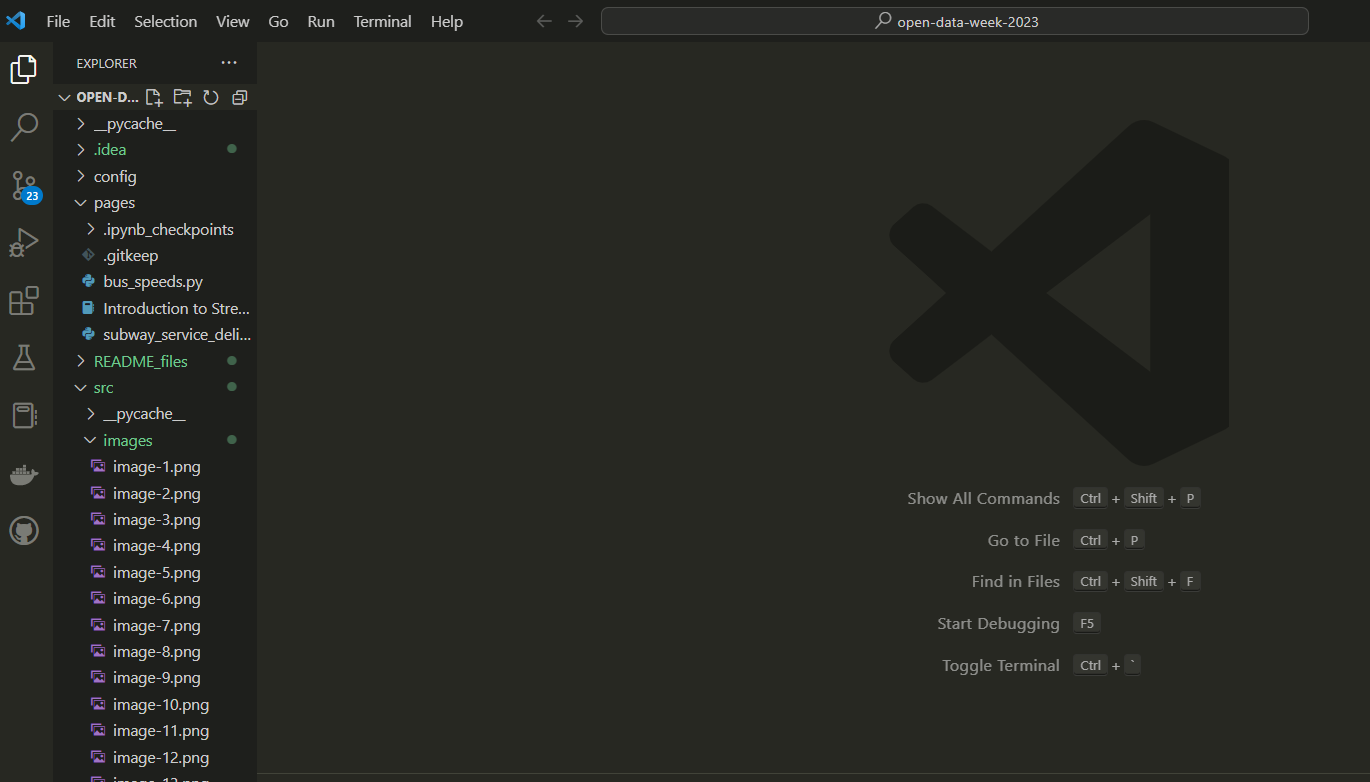Viewport: 1370px width, 782px height.
Task: Go forward with the right arrow
Action: pos(575,21)
